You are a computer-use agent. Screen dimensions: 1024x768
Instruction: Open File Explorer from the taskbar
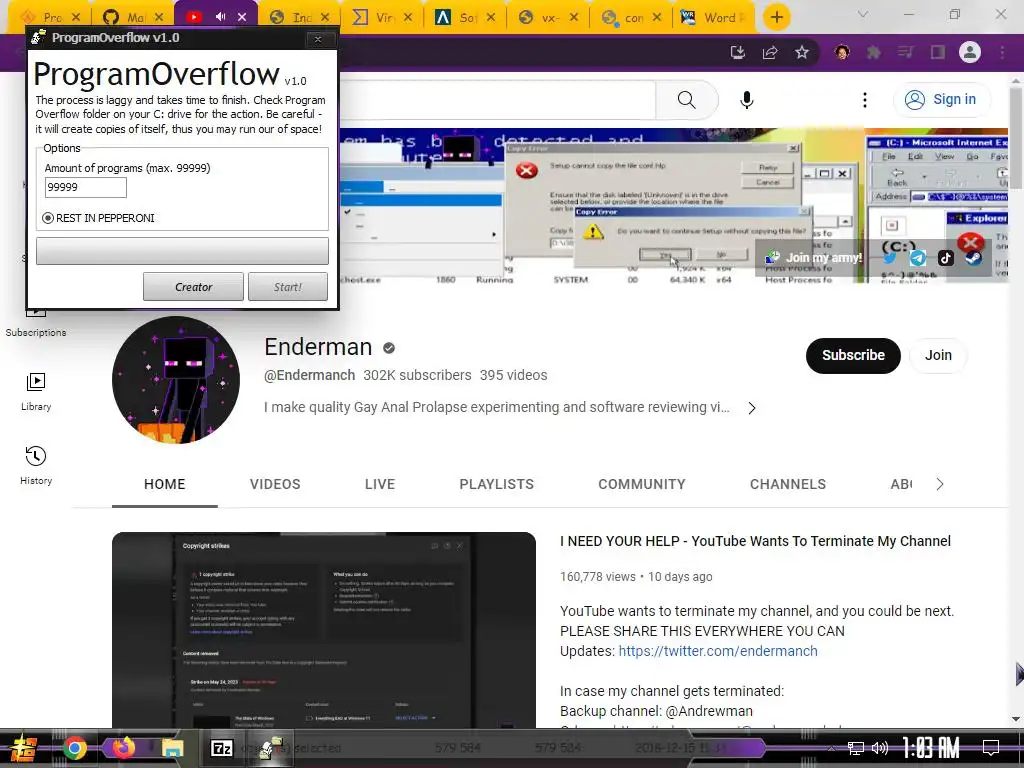[x=172, y=748]
